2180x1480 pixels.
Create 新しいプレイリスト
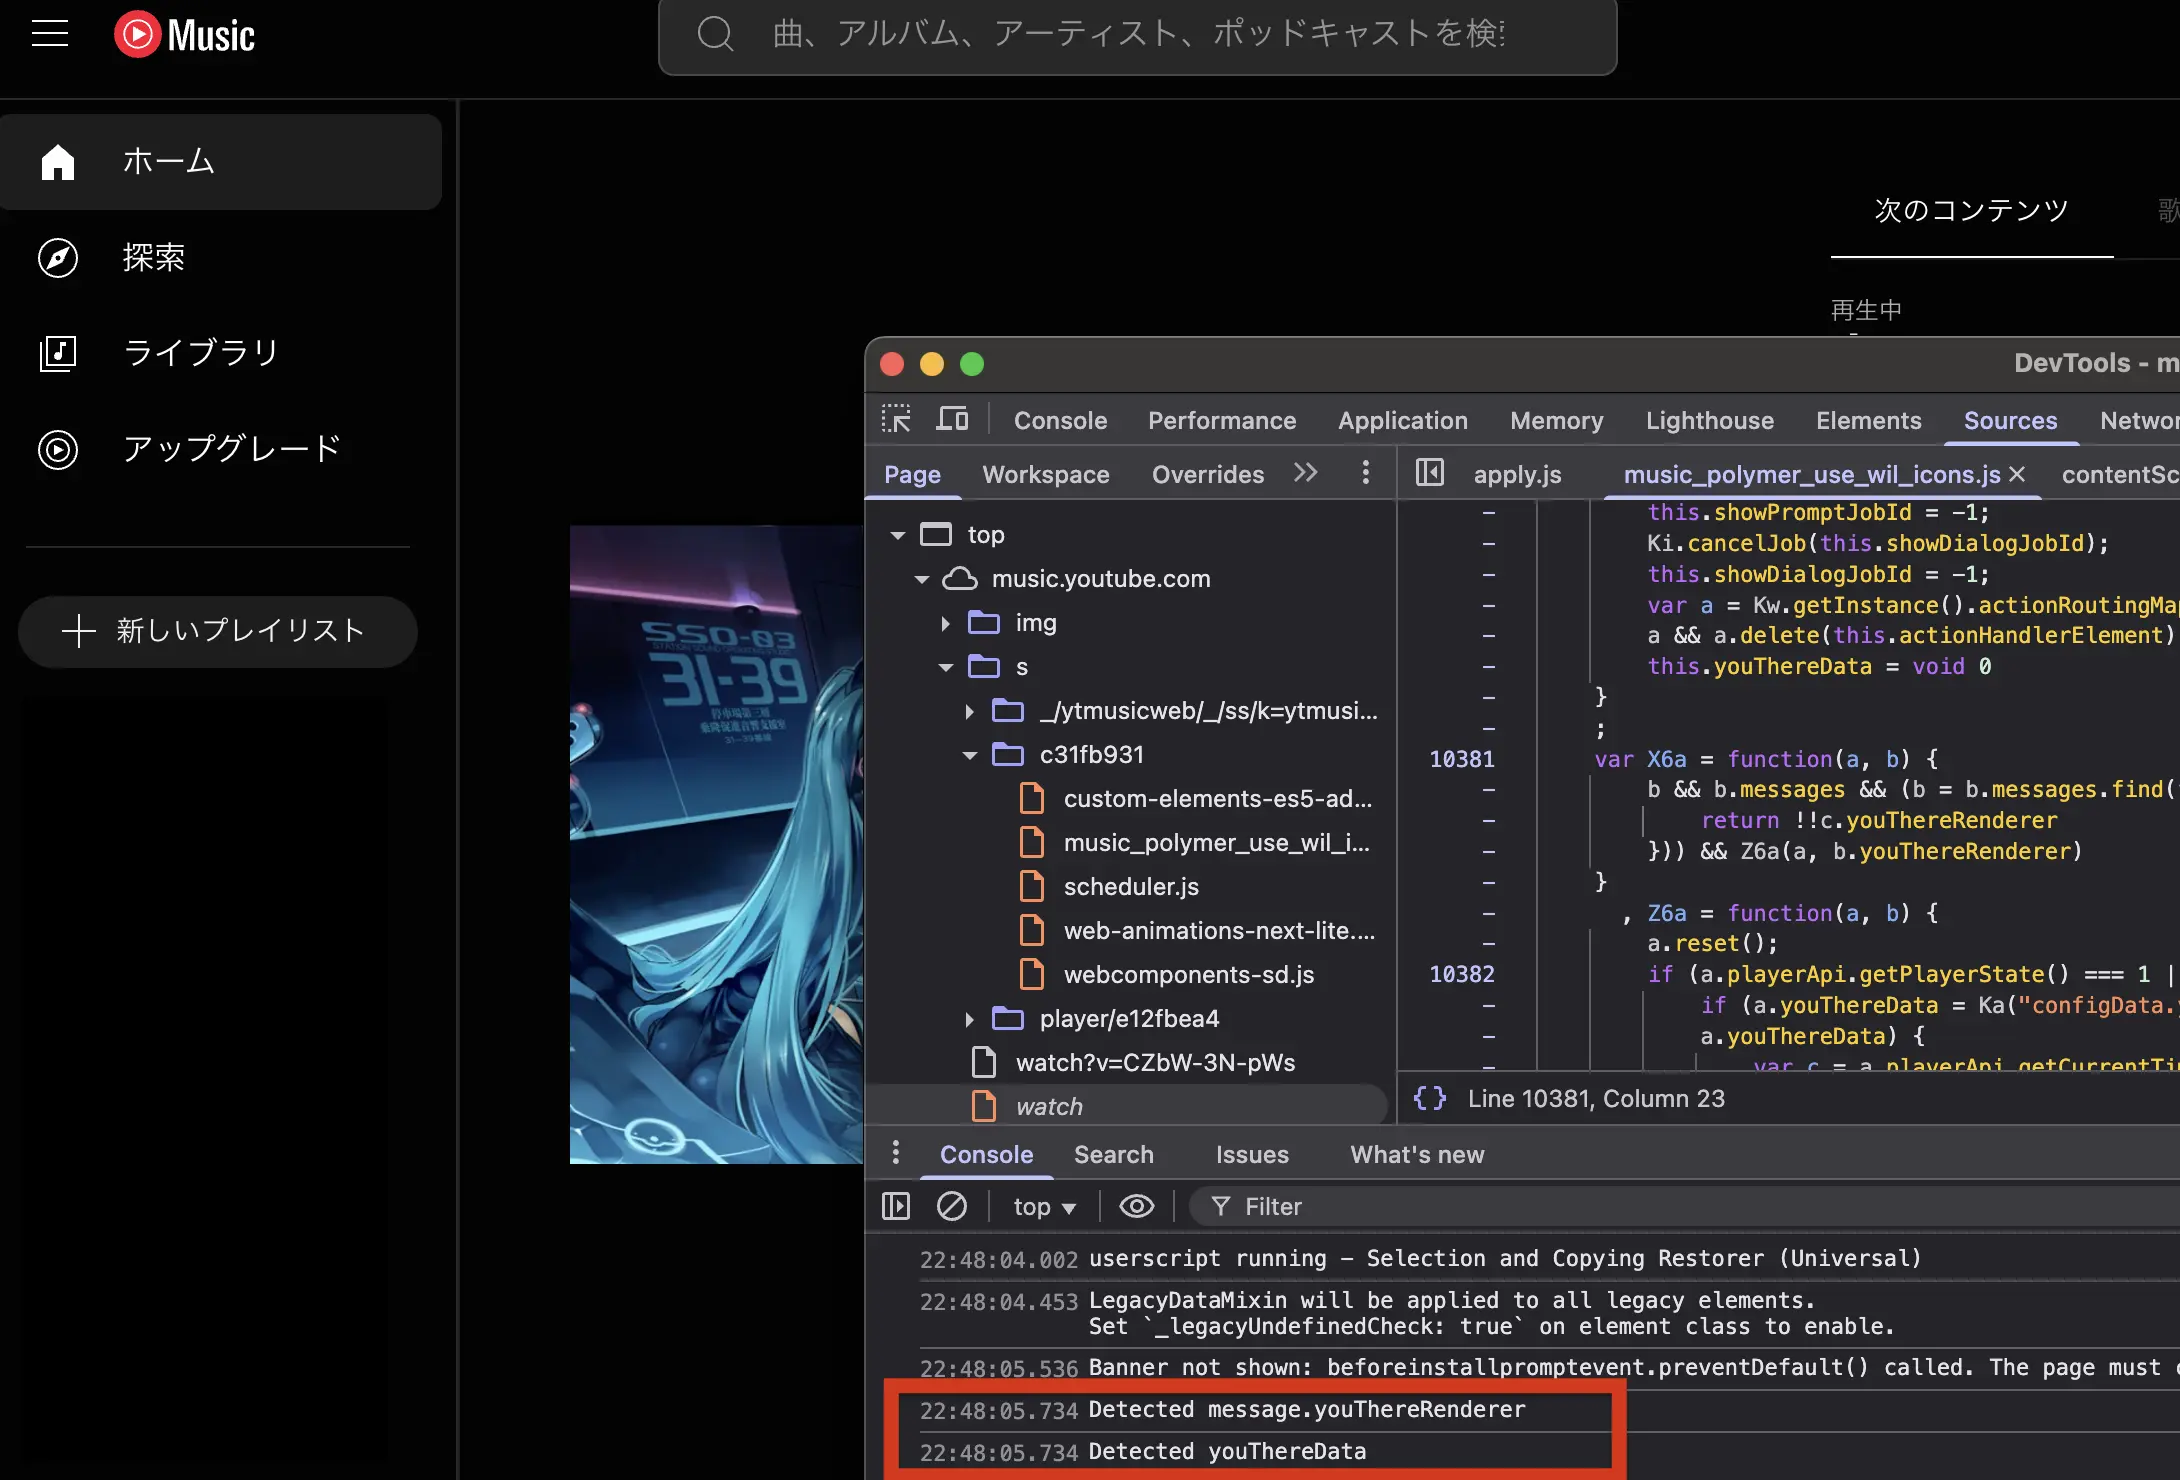coord(217,631)
